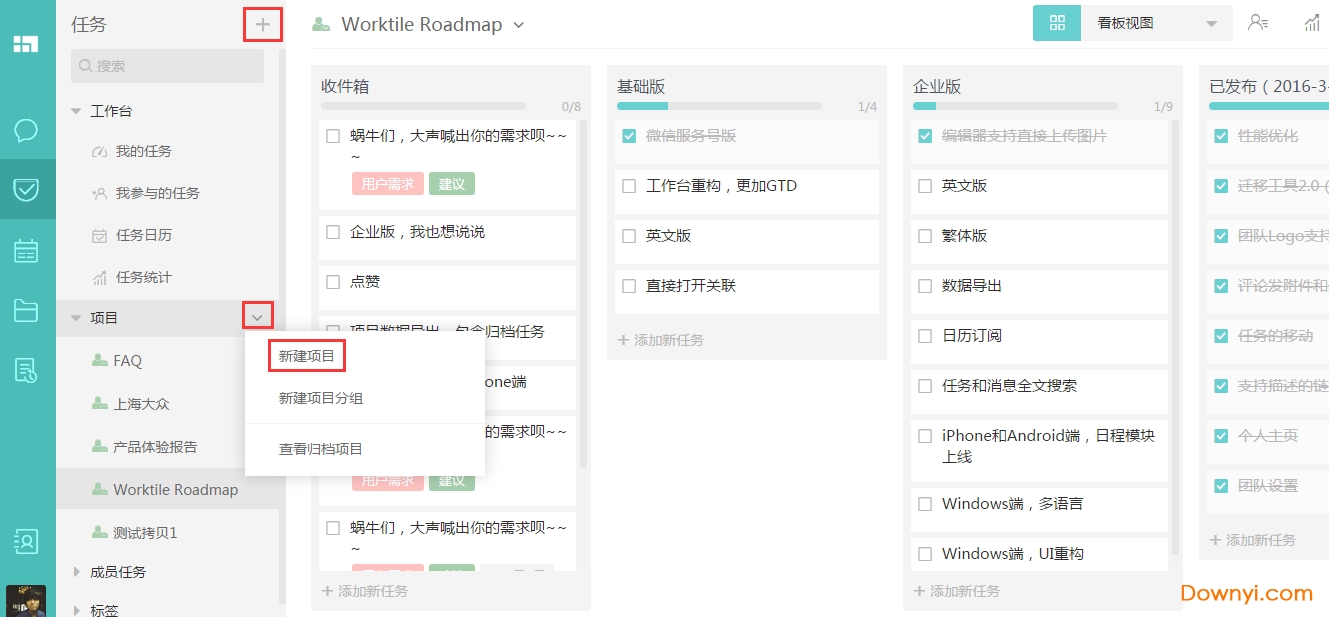This screenshot has height=617, width=1329.
Task: Open the reports document icon in sidebar
Action: 27,368
